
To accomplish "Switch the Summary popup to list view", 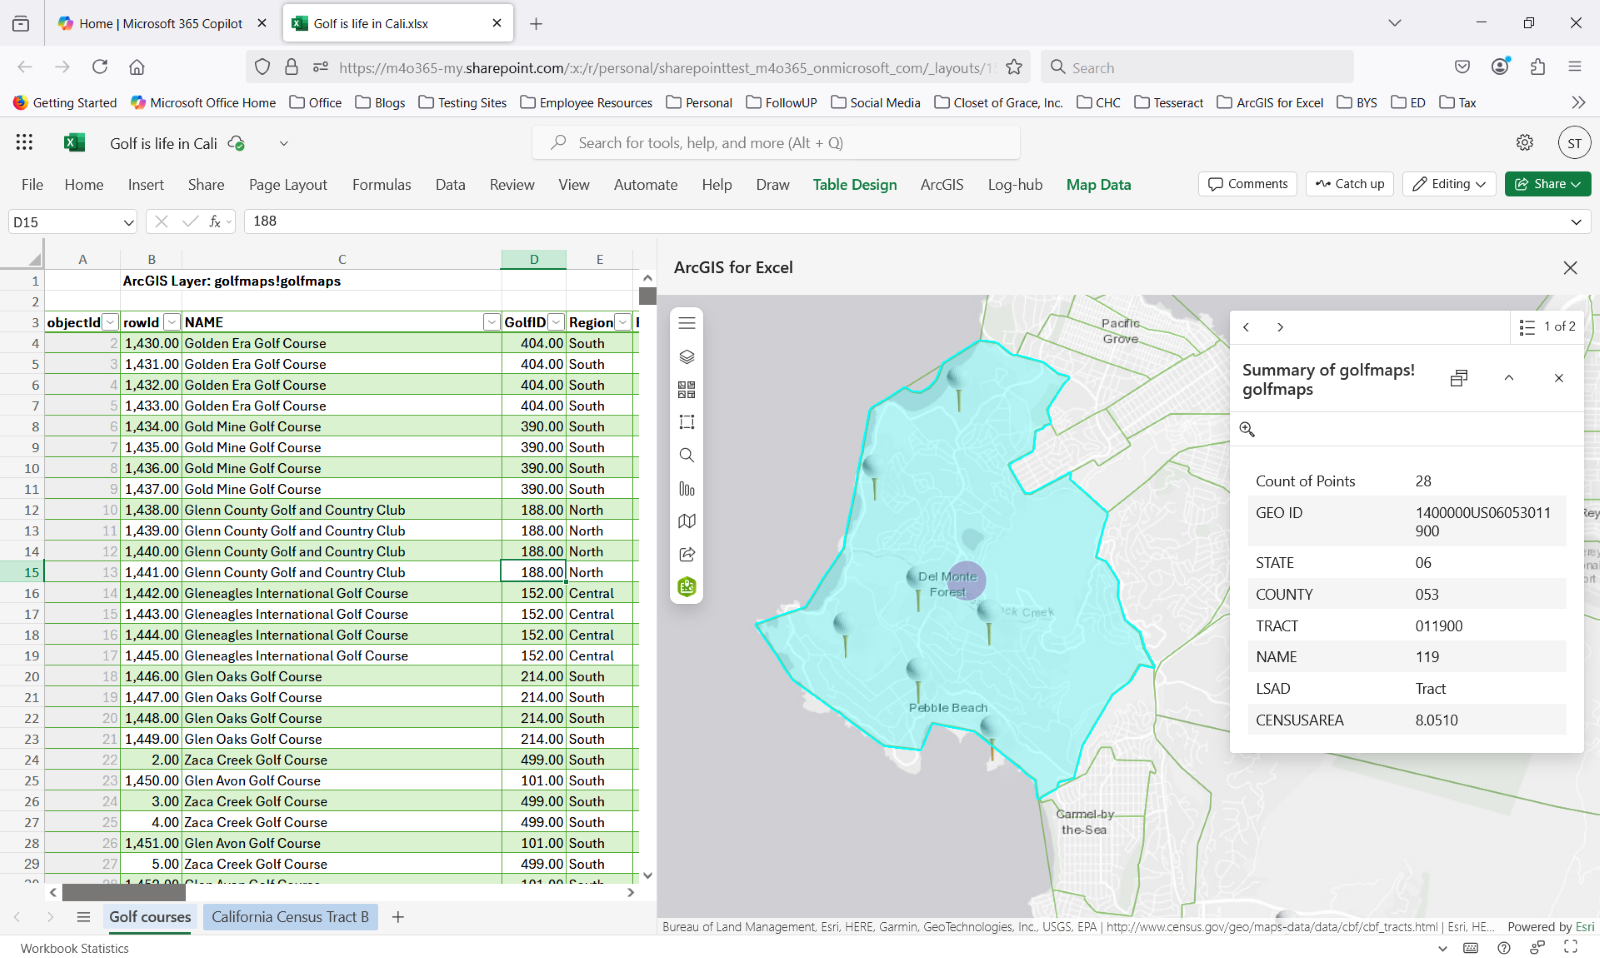I will 1526,327.
